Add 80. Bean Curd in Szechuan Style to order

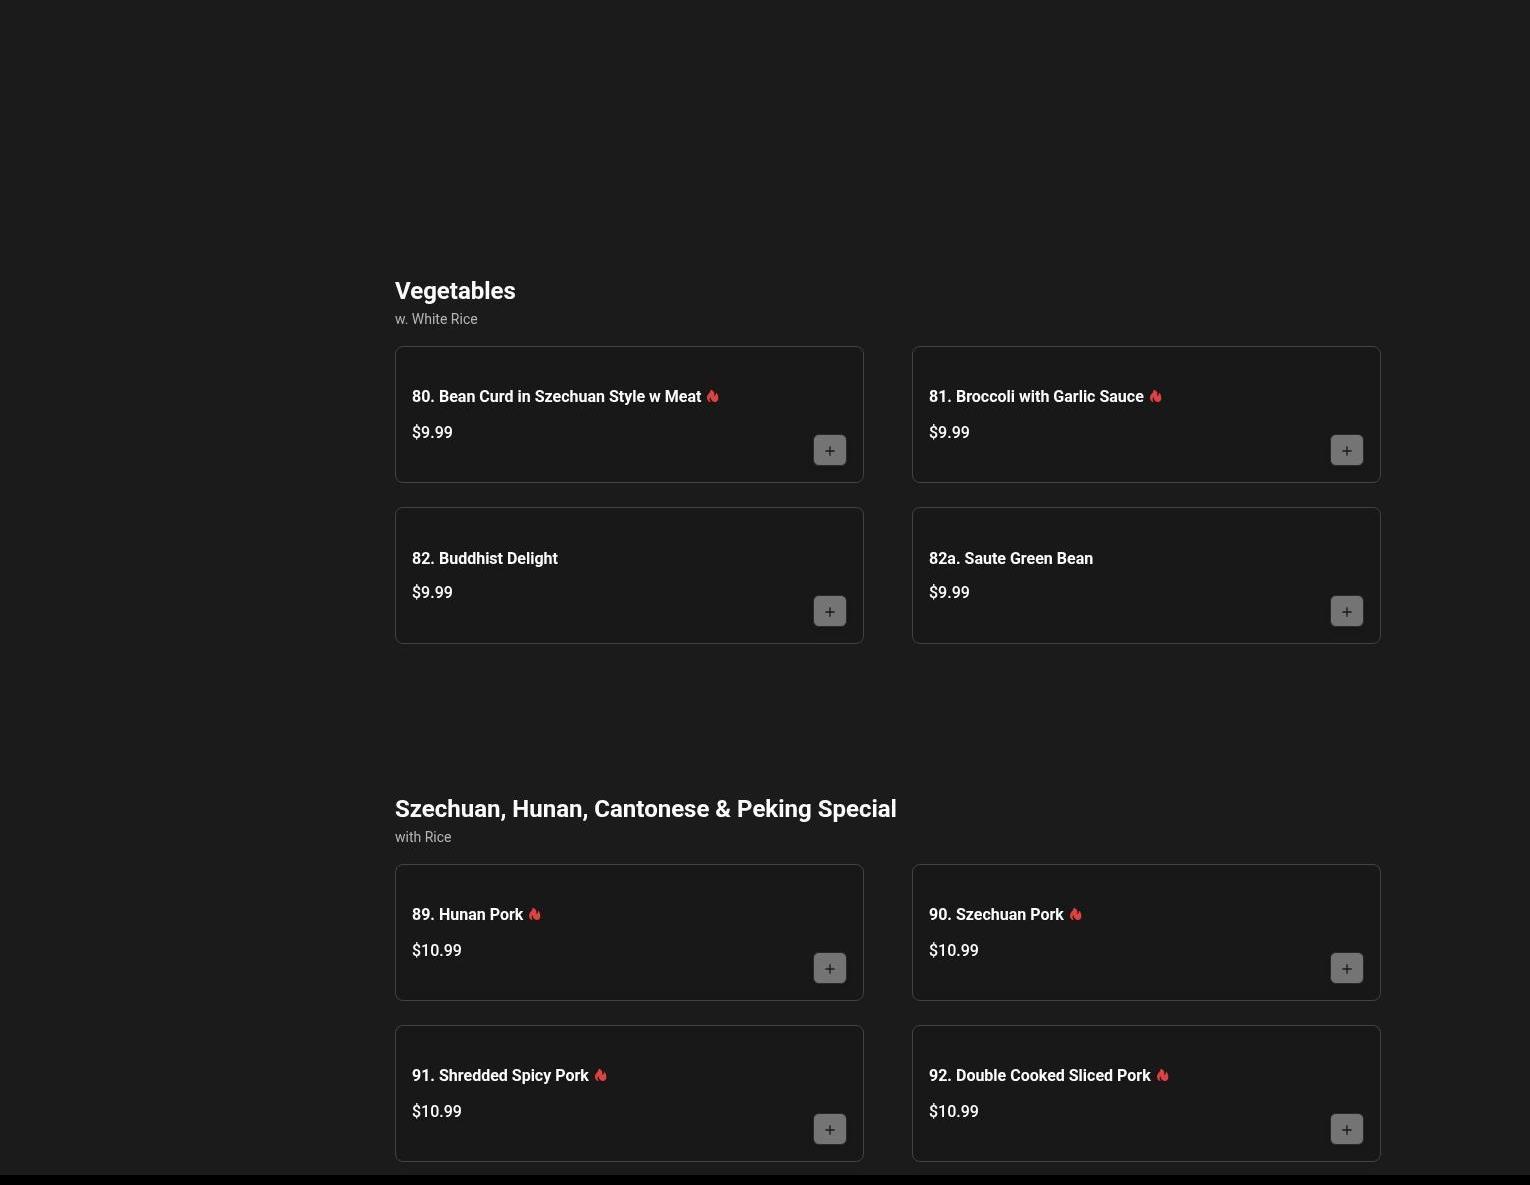[x=830, y=450]
